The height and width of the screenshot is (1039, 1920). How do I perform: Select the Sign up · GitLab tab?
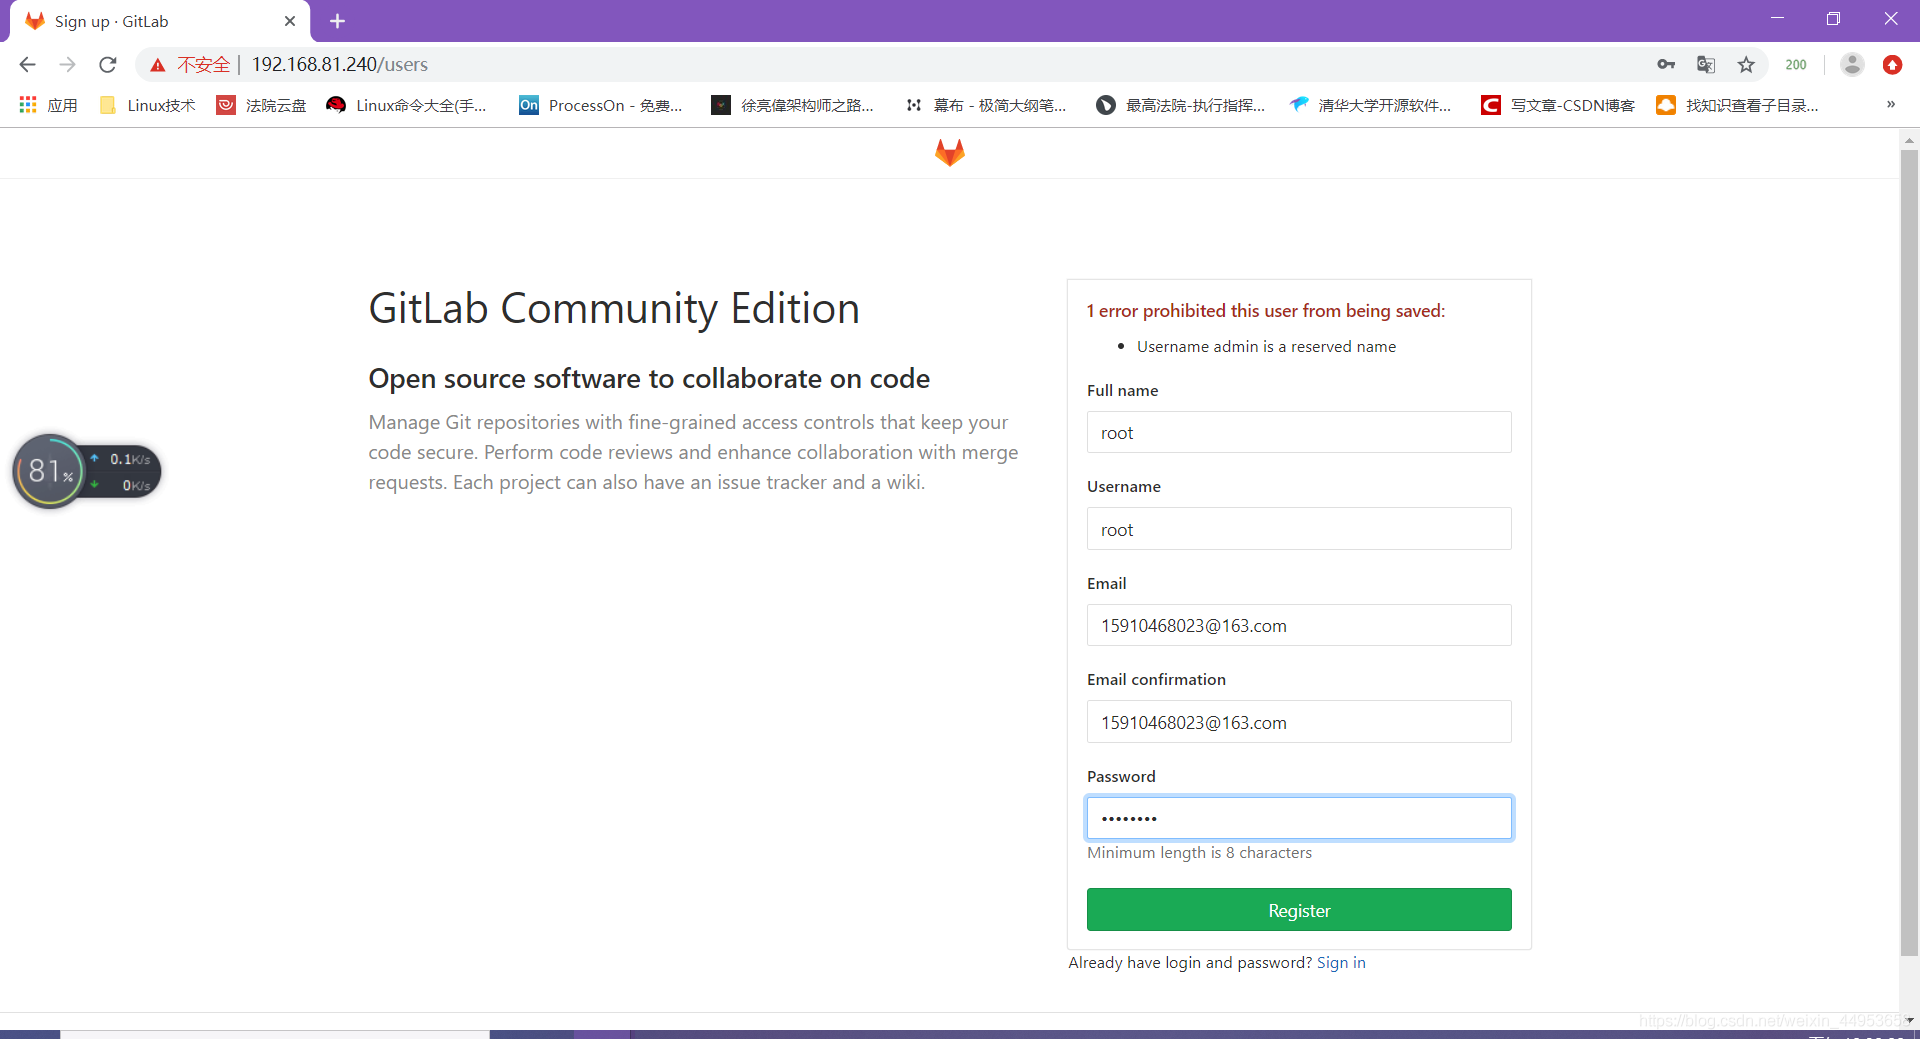coord(160,21)
